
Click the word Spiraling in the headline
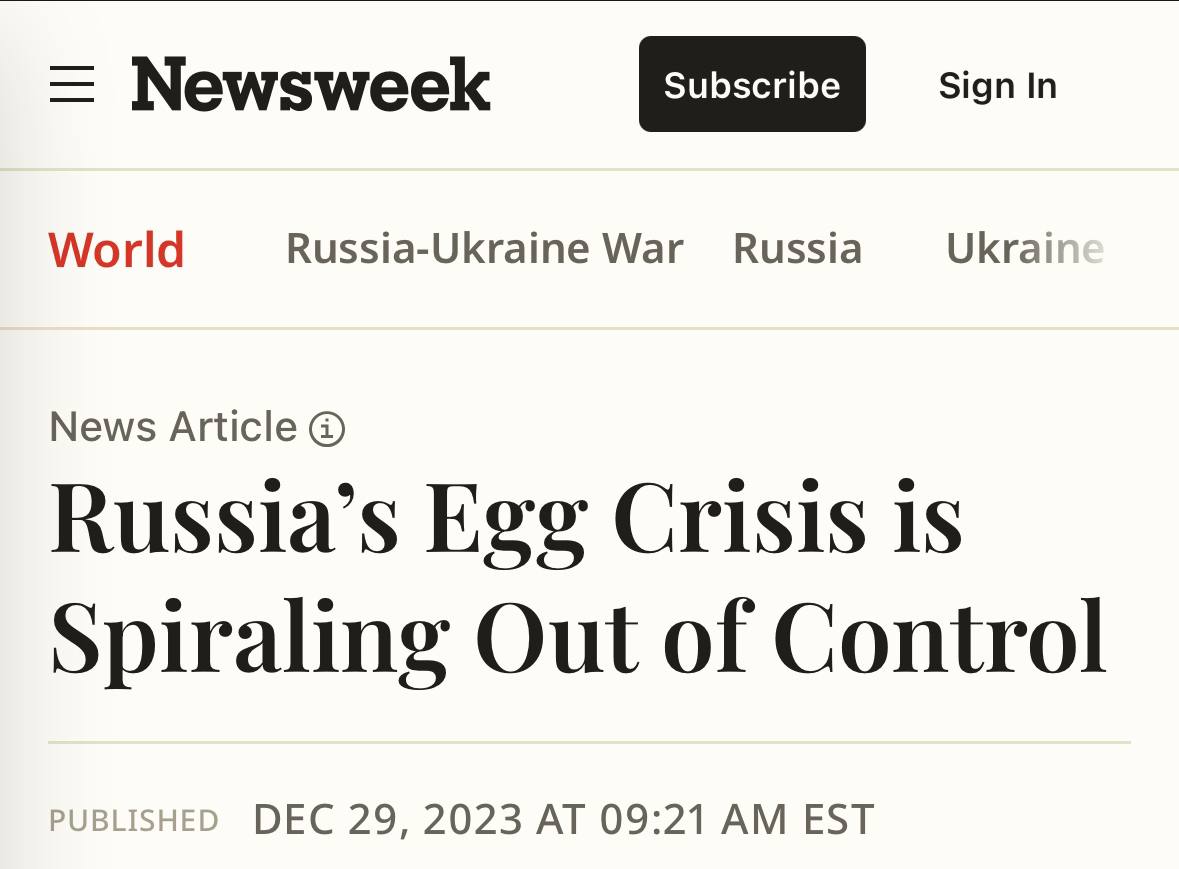click(x=250, y=640)
